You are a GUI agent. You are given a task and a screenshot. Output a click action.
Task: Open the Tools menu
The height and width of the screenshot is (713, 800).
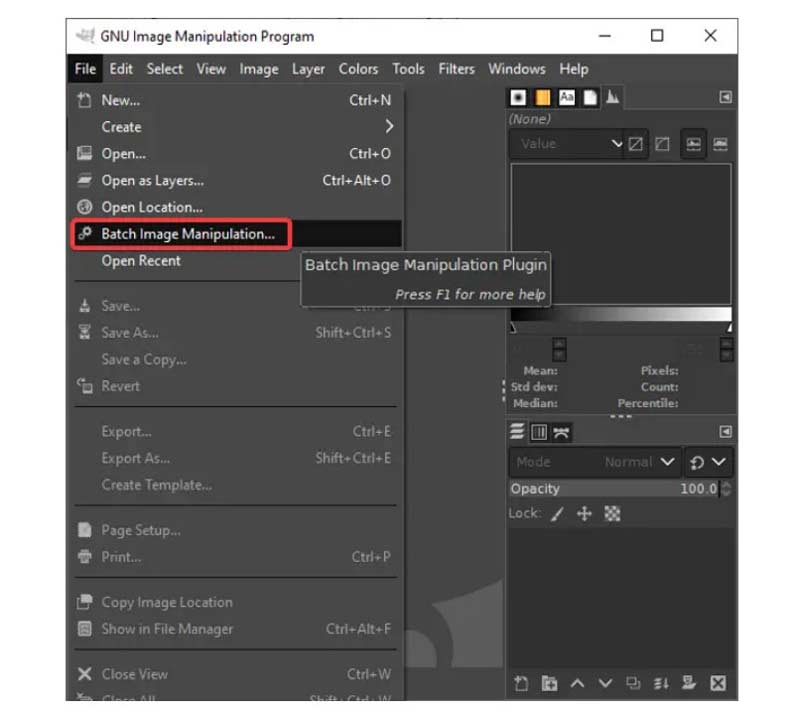point(408,69)
